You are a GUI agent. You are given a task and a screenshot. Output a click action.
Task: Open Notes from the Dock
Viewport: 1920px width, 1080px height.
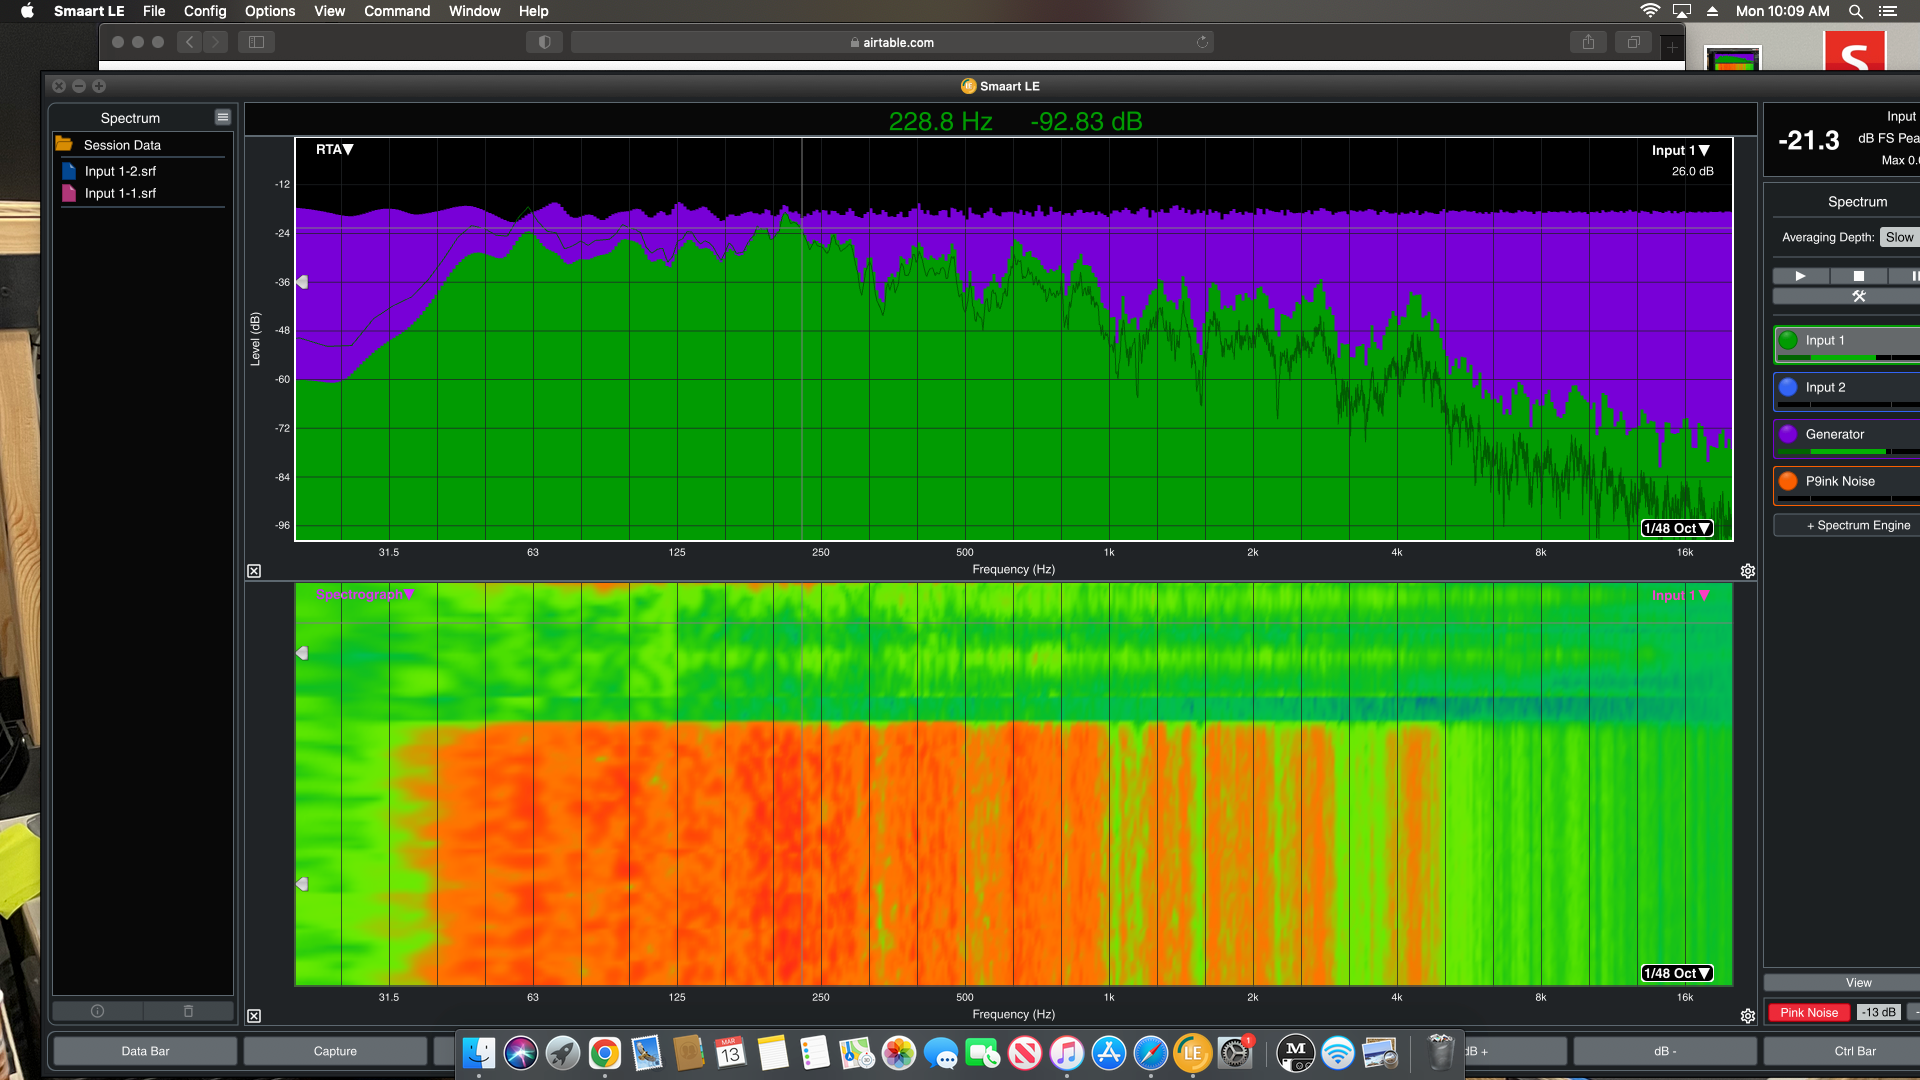[x=773, y=1053]
